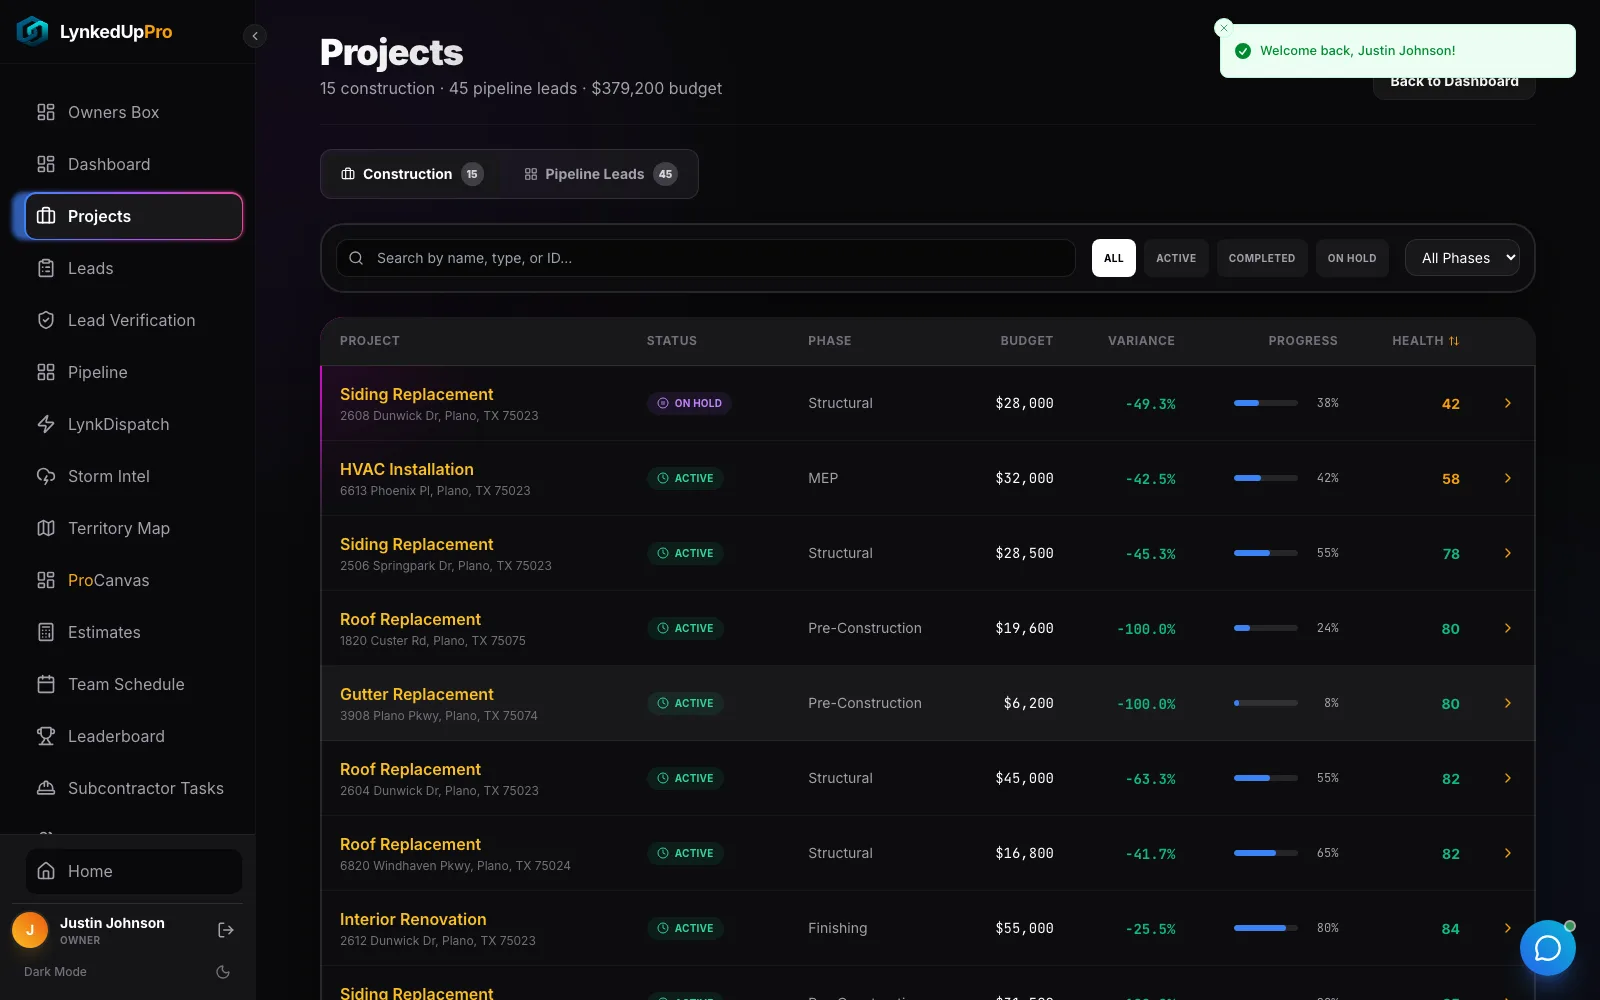Open the Pipeline sidebar item
The width and height of the screenshot is (1600, 1000).
[x=133, y=372]
